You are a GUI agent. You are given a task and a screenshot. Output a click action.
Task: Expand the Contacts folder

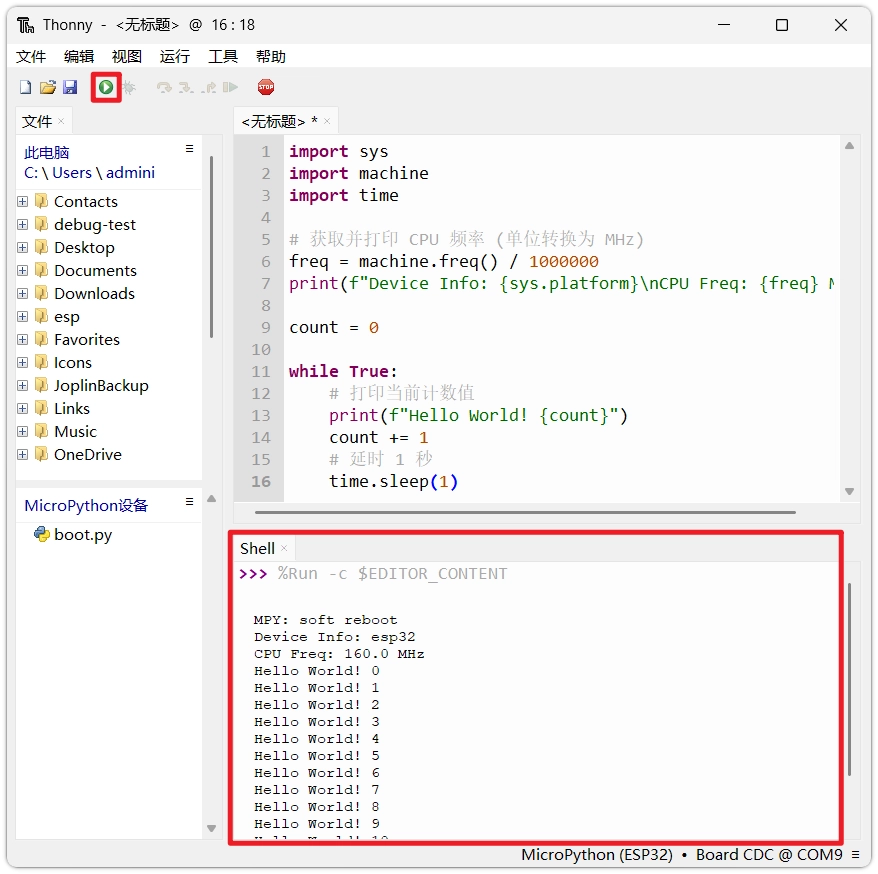(23, 201)
